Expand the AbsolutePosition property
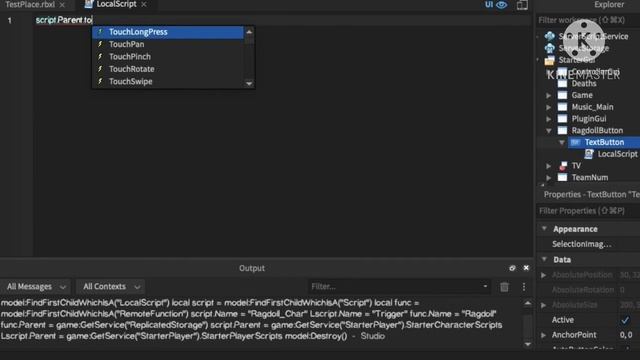 pos(543,275)
